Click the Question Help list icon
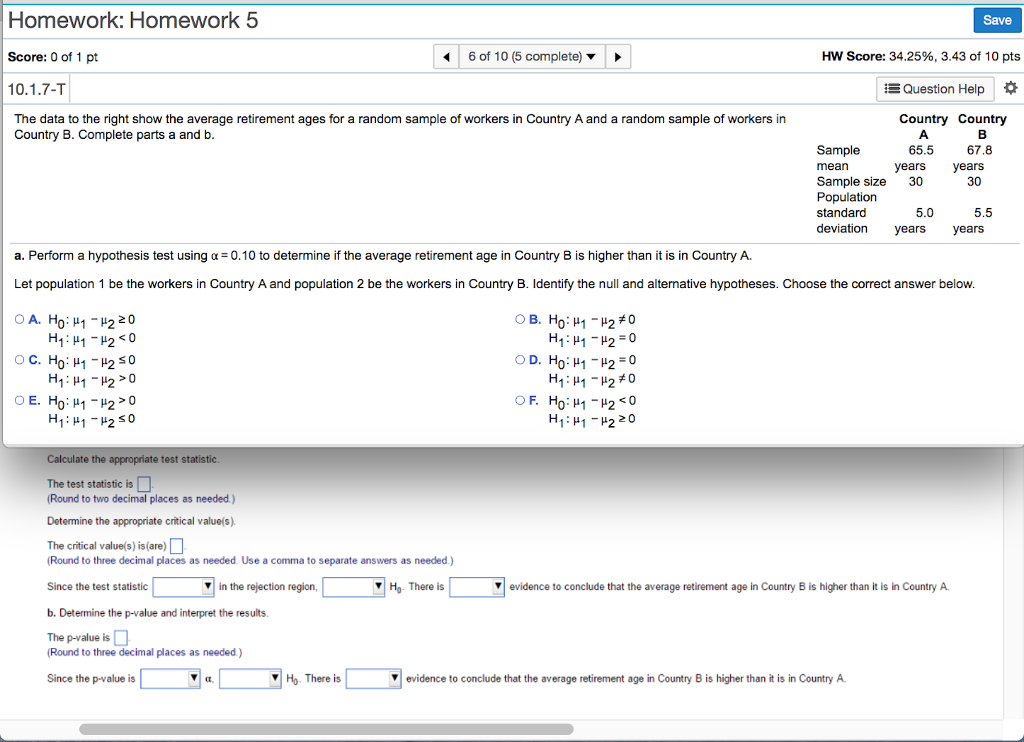Screen dimensions: 1024x742 tap(890, 89)
